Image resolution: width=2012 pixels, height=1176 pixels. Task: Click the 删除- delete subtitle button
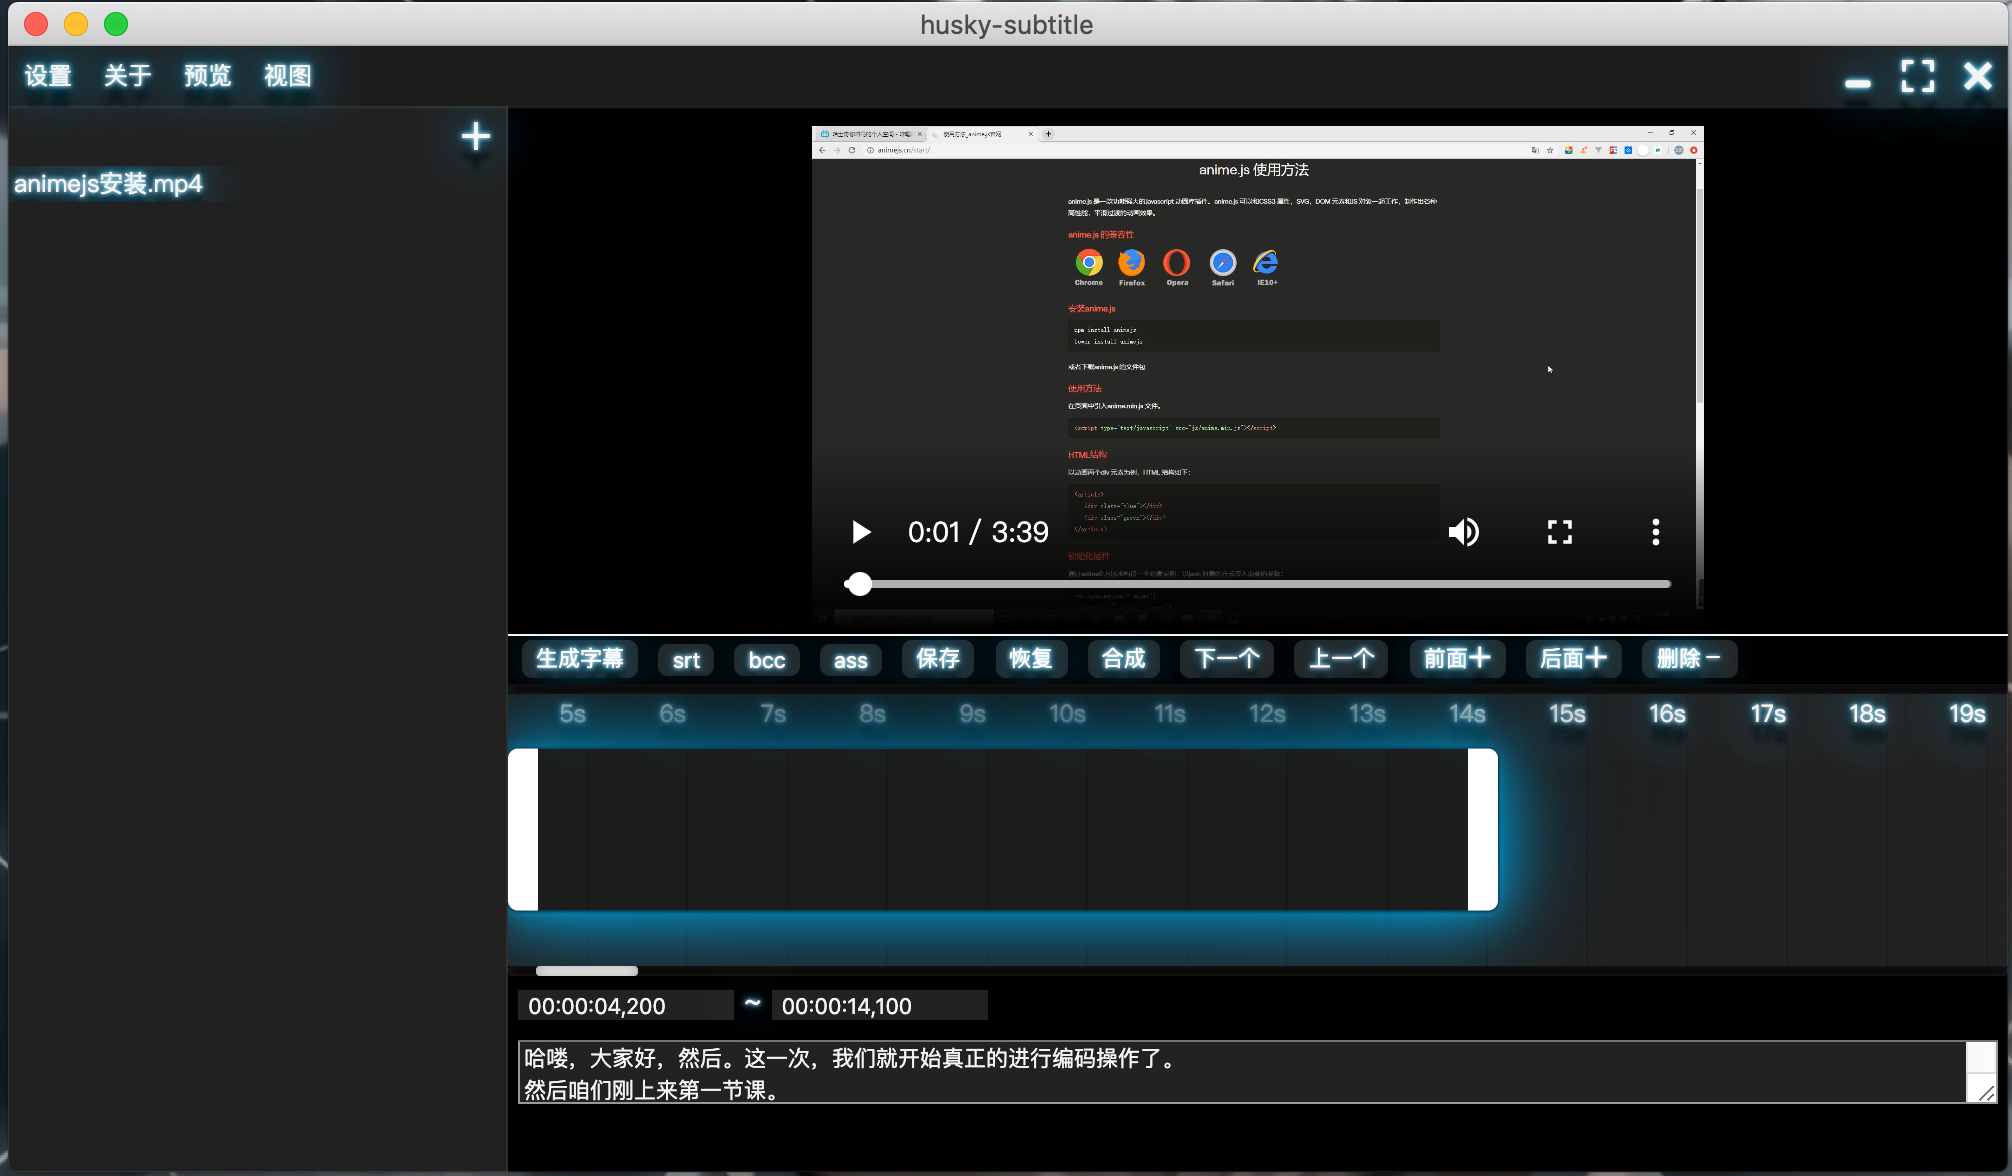point(1688,659)
